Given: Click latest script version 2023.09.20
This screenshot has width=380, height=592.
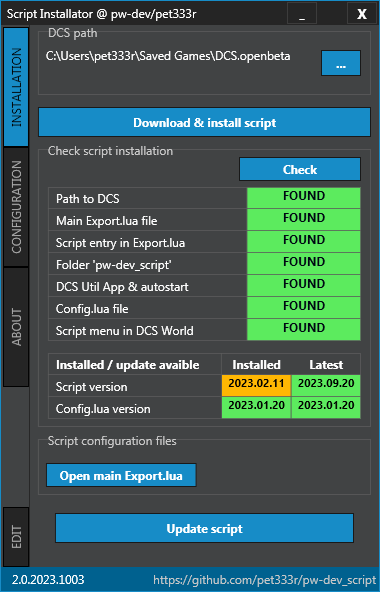Looking at the screenshot, I should point(326,385).
